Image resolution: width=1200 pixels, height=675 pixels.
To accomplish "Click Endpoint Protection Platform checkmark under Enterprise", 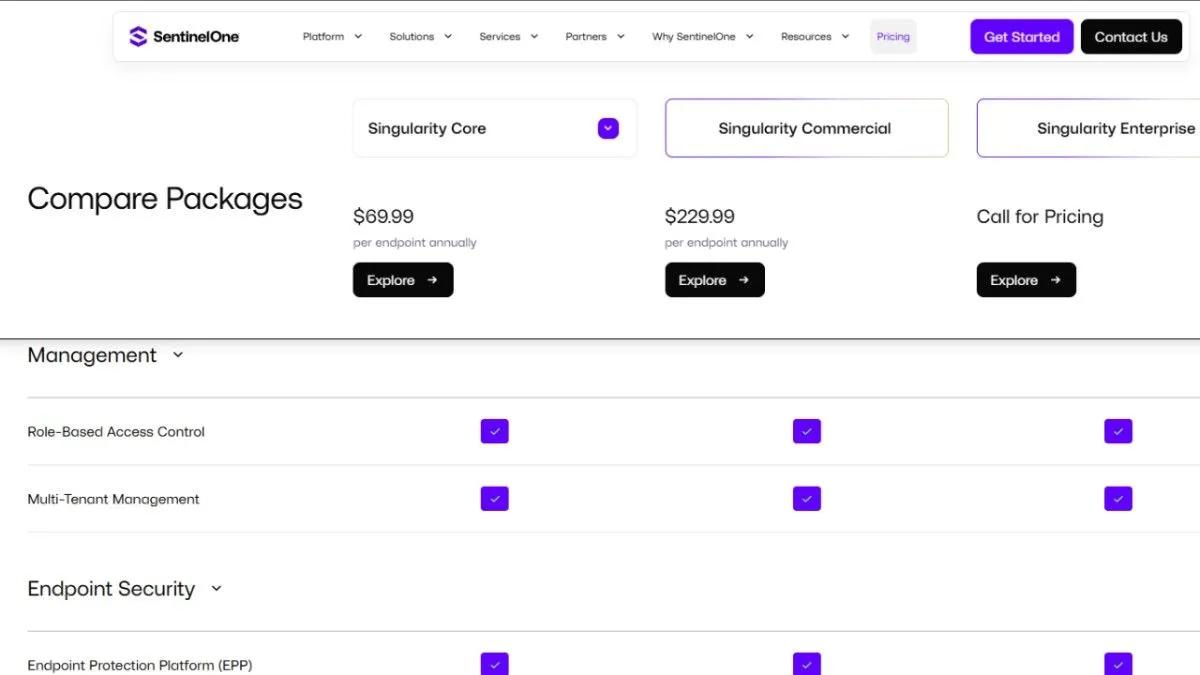I will click(1118, 664).
